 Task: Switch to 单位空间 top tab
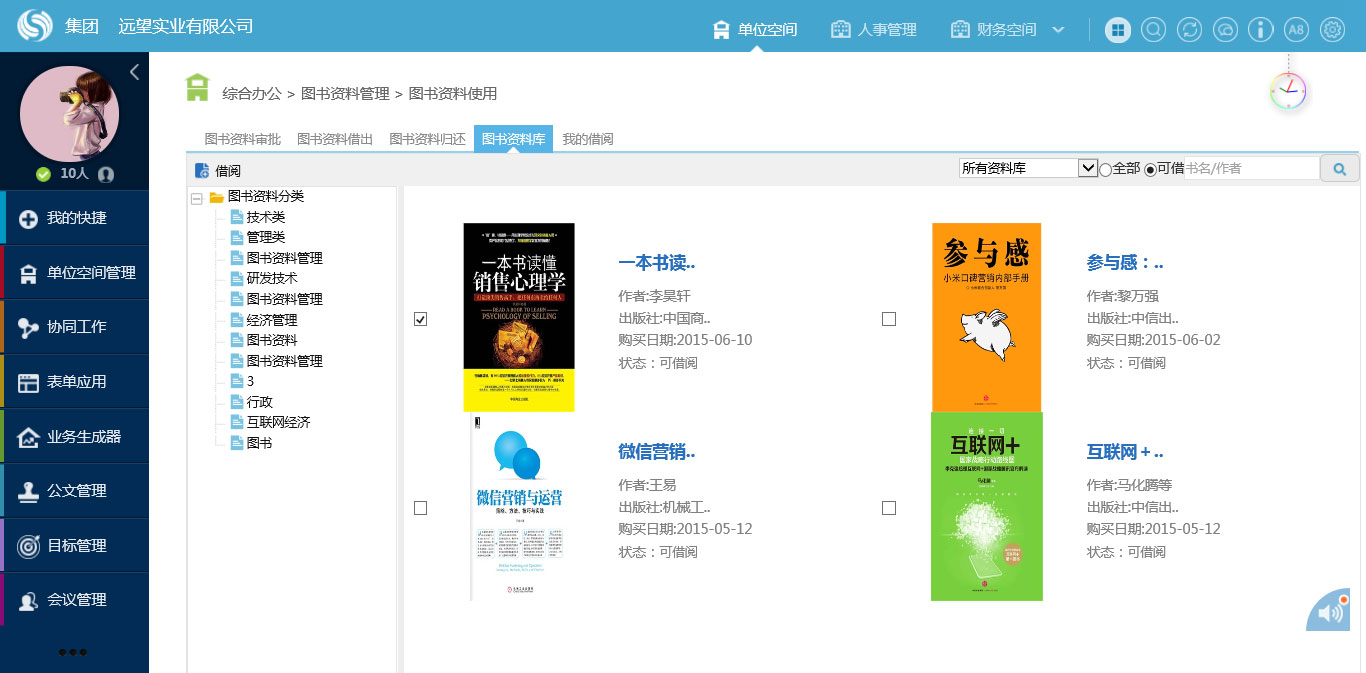(x=755, y=29)
